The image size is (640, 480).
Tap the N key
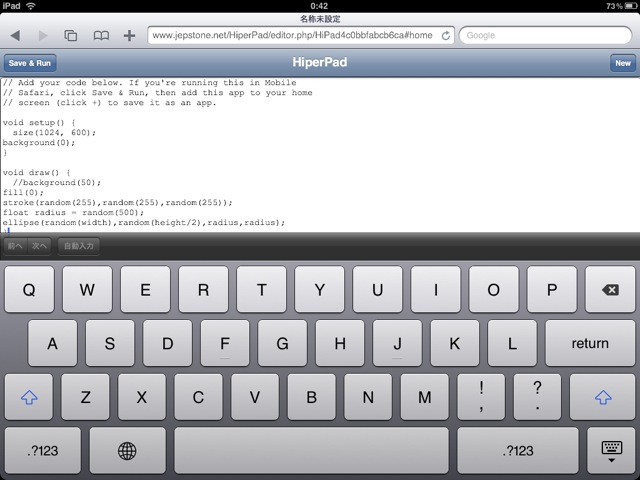point(368,397)
